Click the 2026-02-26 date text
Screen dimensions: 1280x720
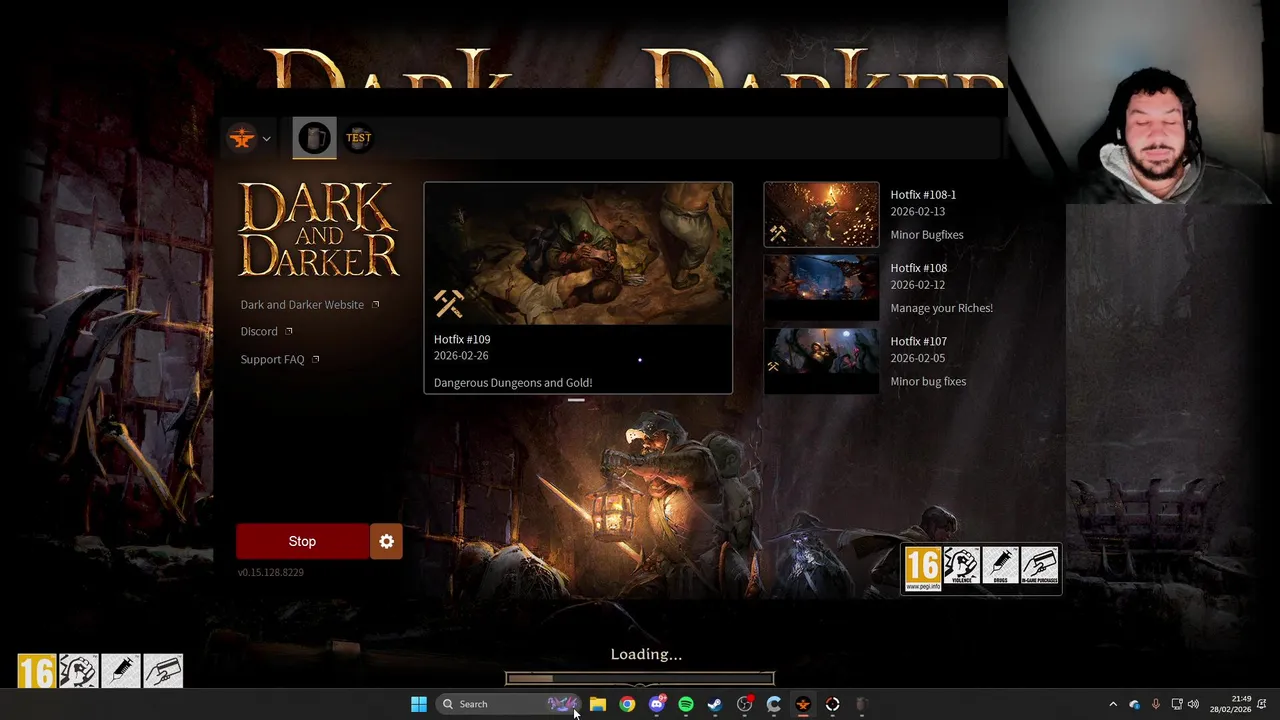click(x=461, y=355)
